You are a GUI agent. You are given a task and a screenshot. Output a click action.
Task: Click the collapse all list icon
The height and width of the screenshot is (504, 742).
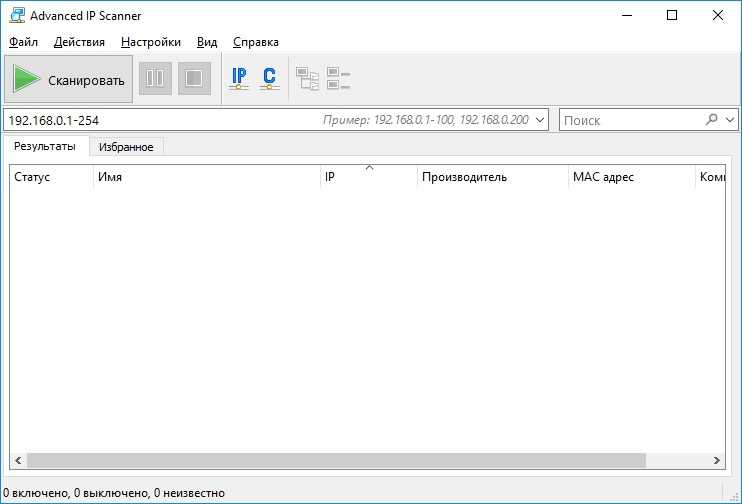(338, 79)
